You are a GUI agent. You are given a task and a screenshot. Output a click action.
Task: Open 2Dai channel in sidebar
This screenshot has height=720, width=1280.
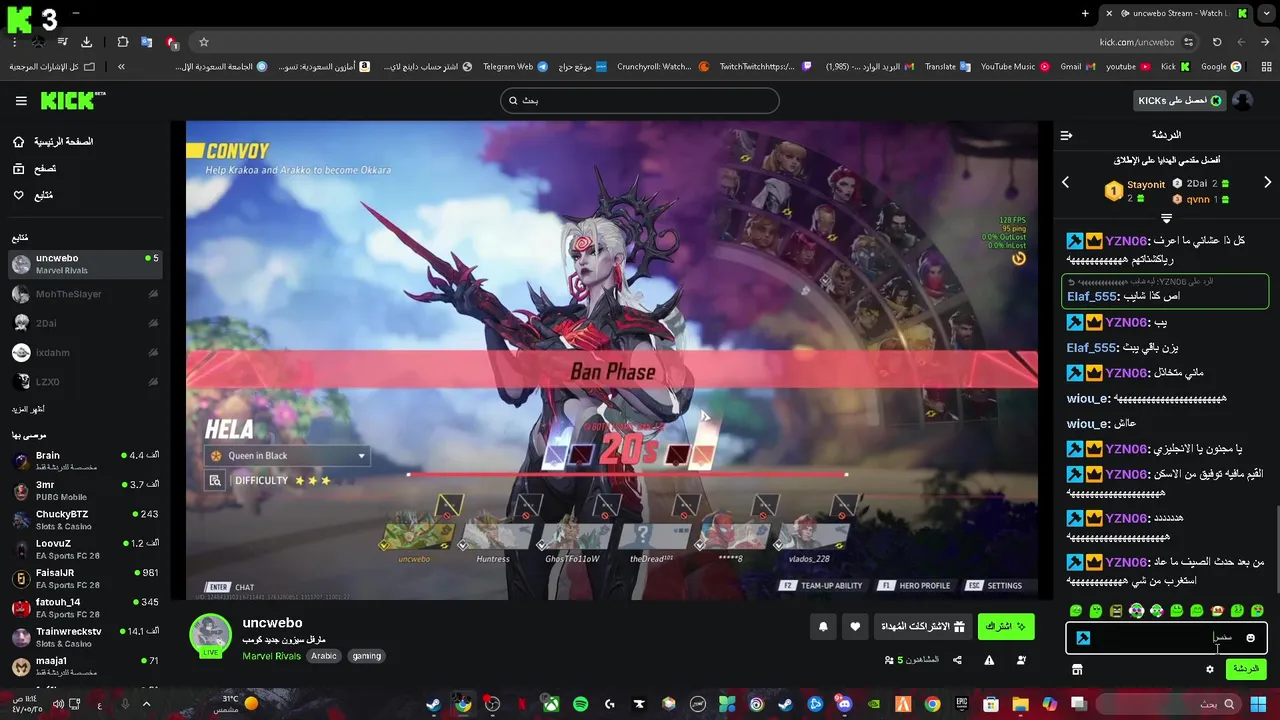pyautogui.click(x=85, y=323)
